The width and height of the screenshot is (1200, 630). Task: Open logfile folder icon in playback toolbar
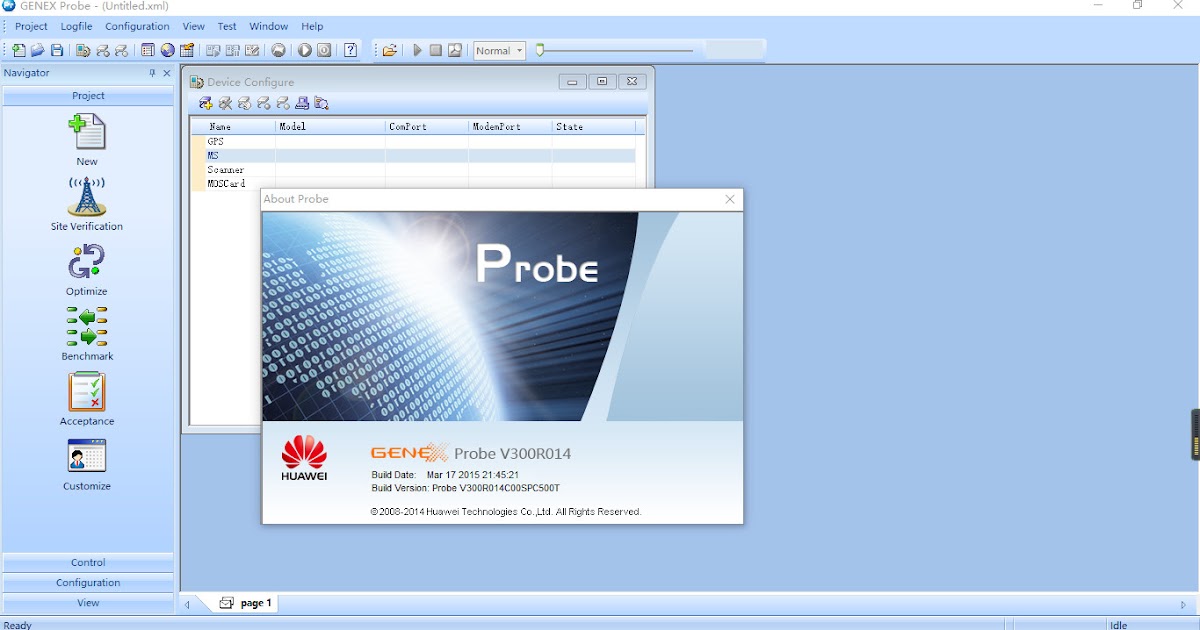click(389, 50)
